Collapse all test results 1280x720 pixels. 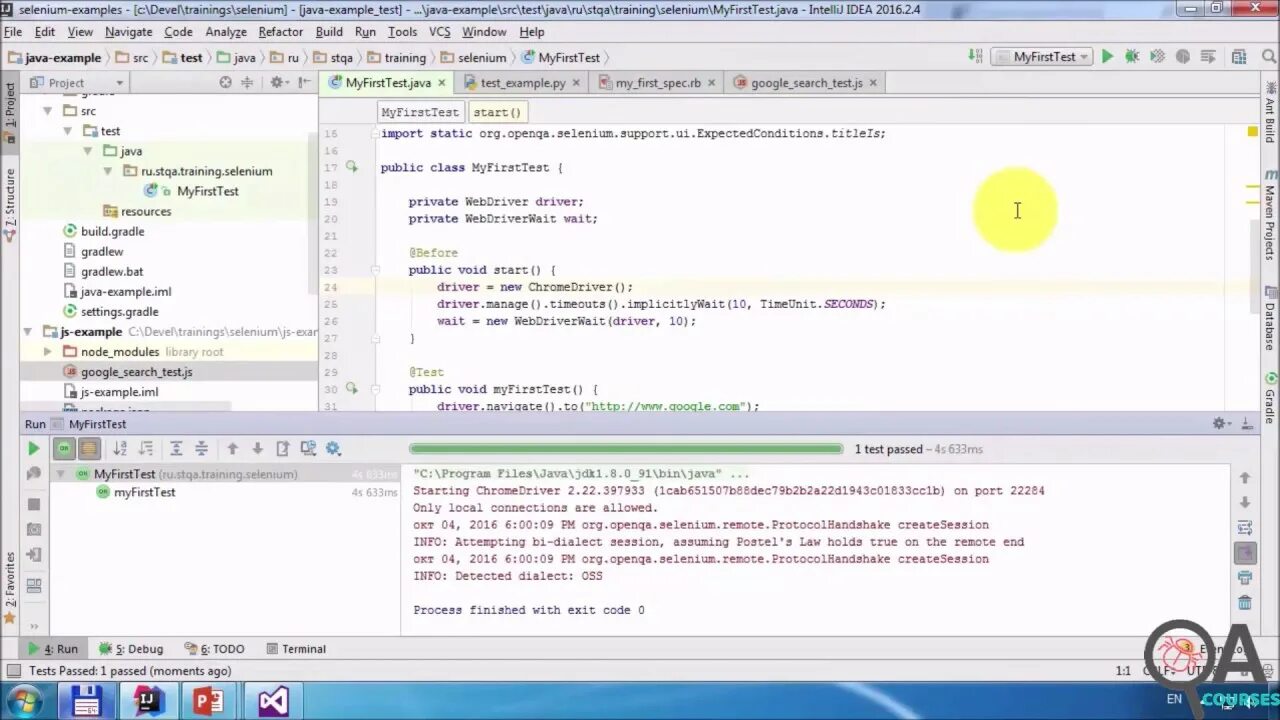pos(201,449)
